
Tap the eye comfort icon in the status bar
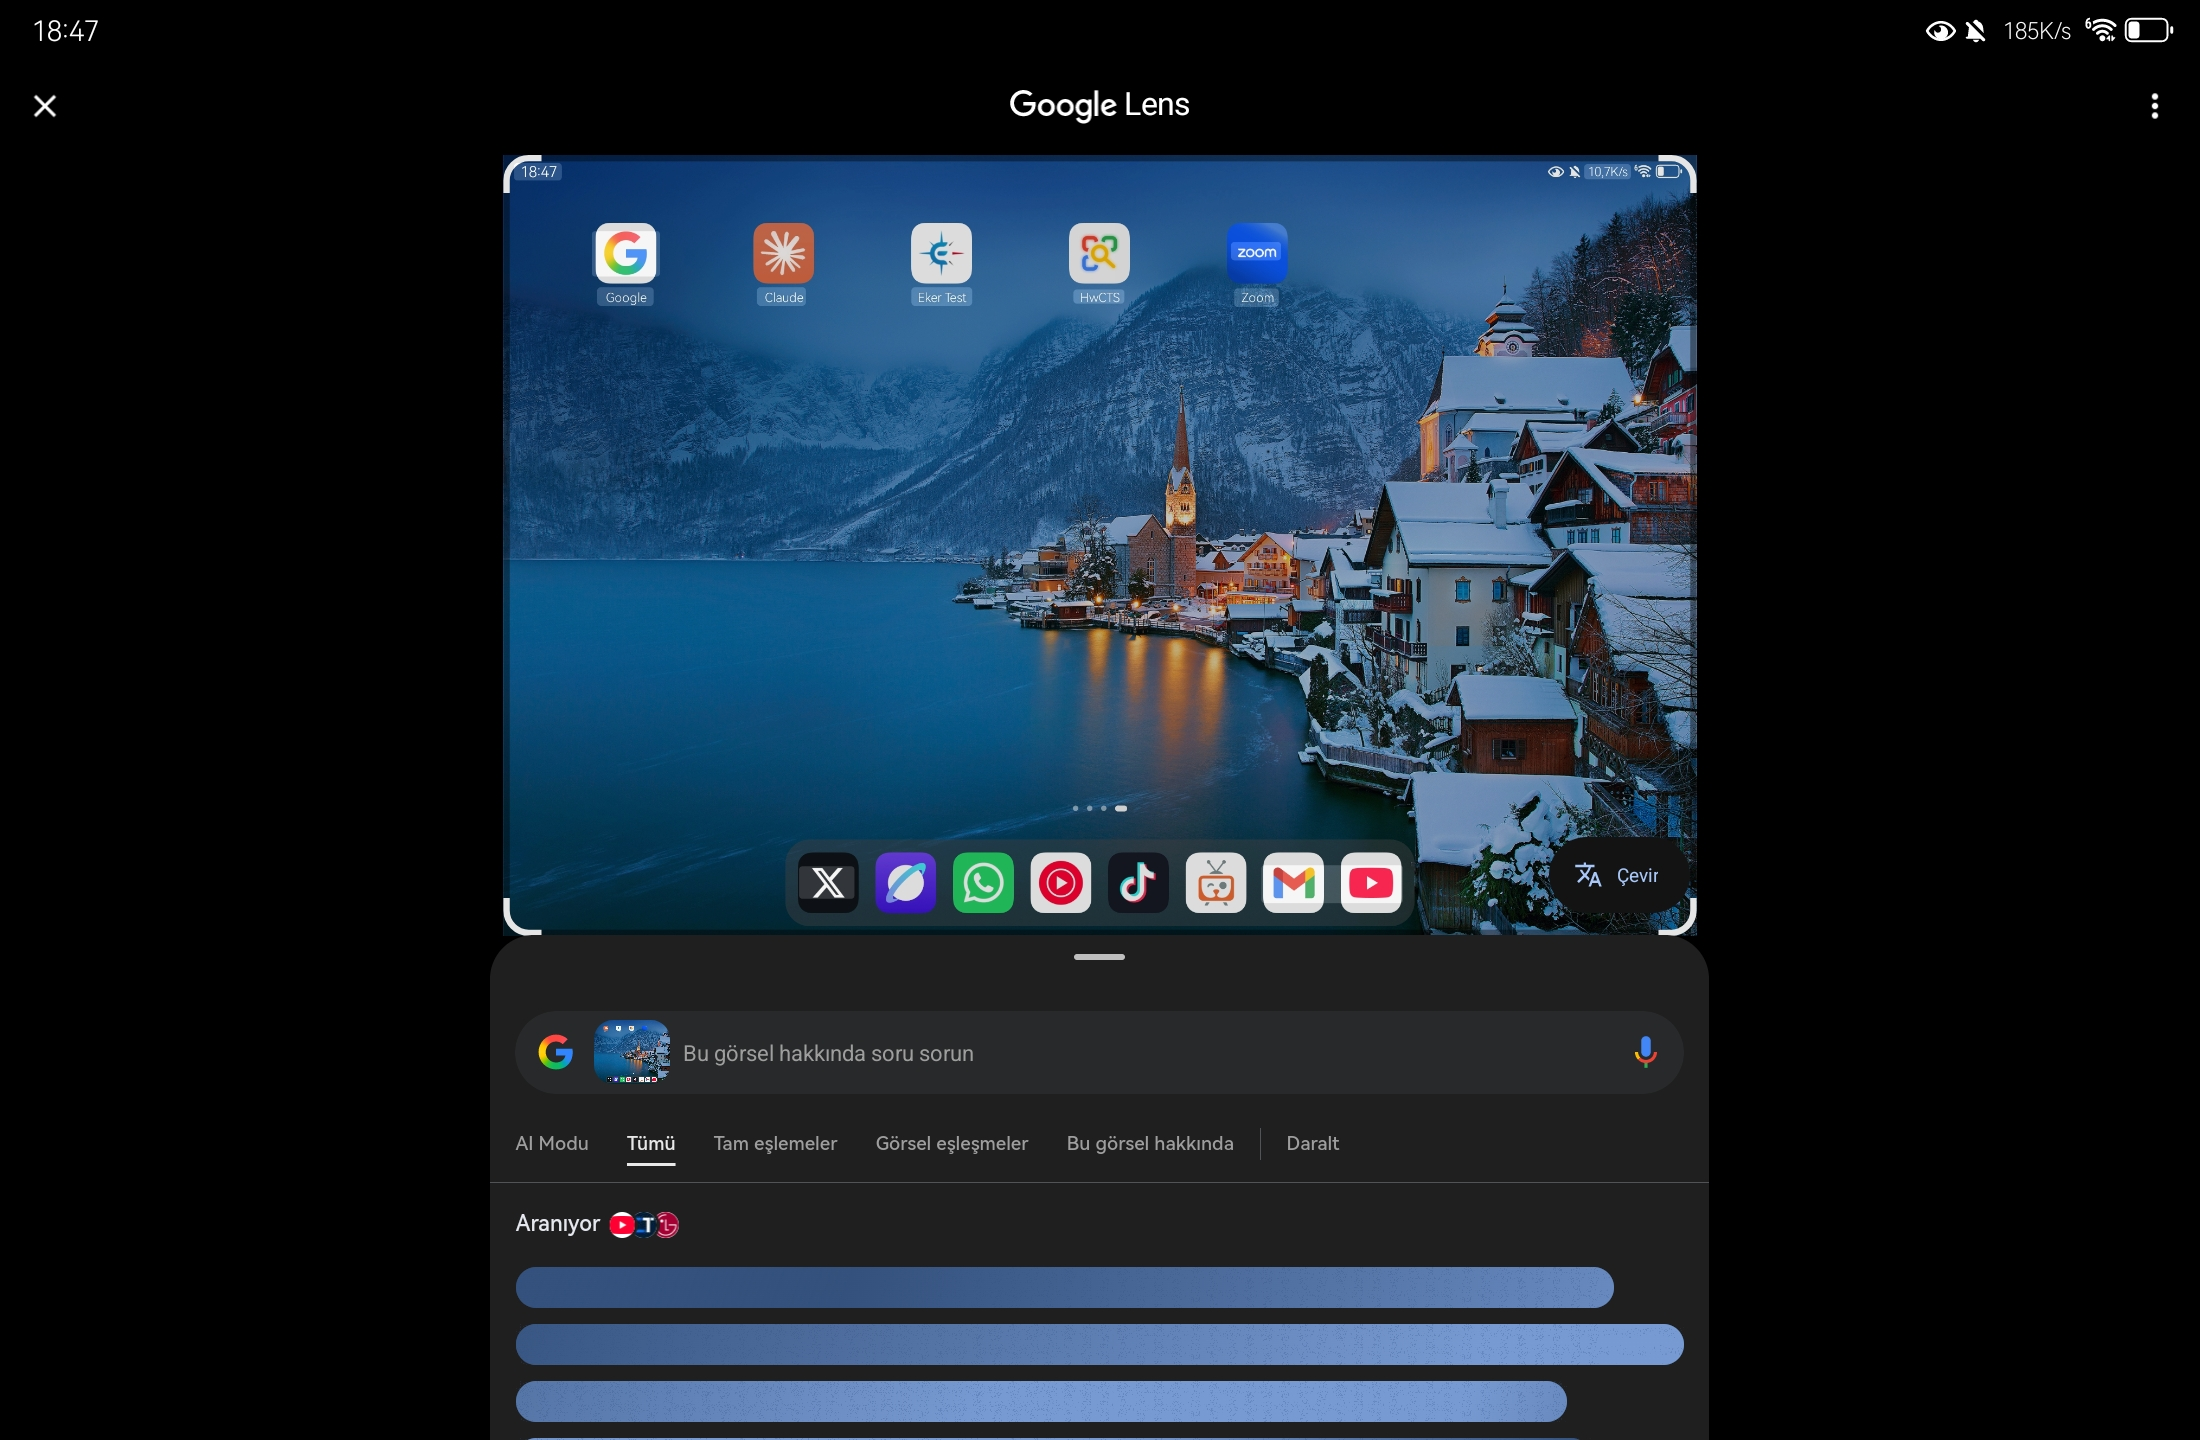coord(1940,31)
